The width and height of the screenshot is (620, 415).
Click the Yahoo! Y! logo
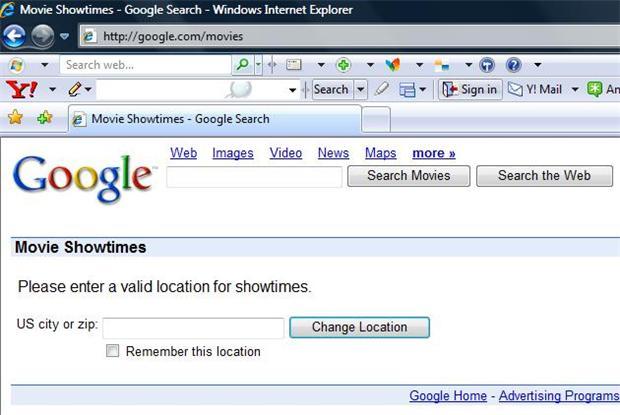22,89
